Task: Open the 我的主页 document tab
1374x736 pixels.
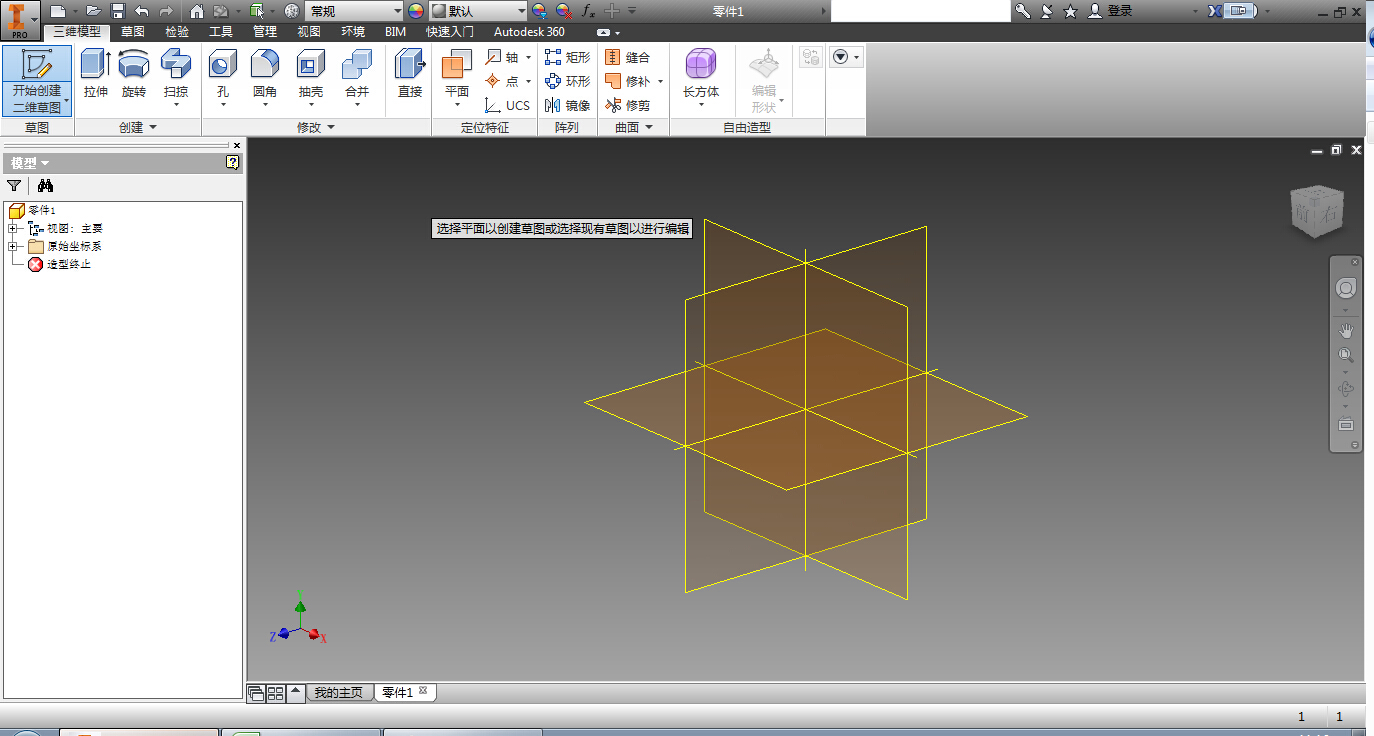Action: (338, 693)
